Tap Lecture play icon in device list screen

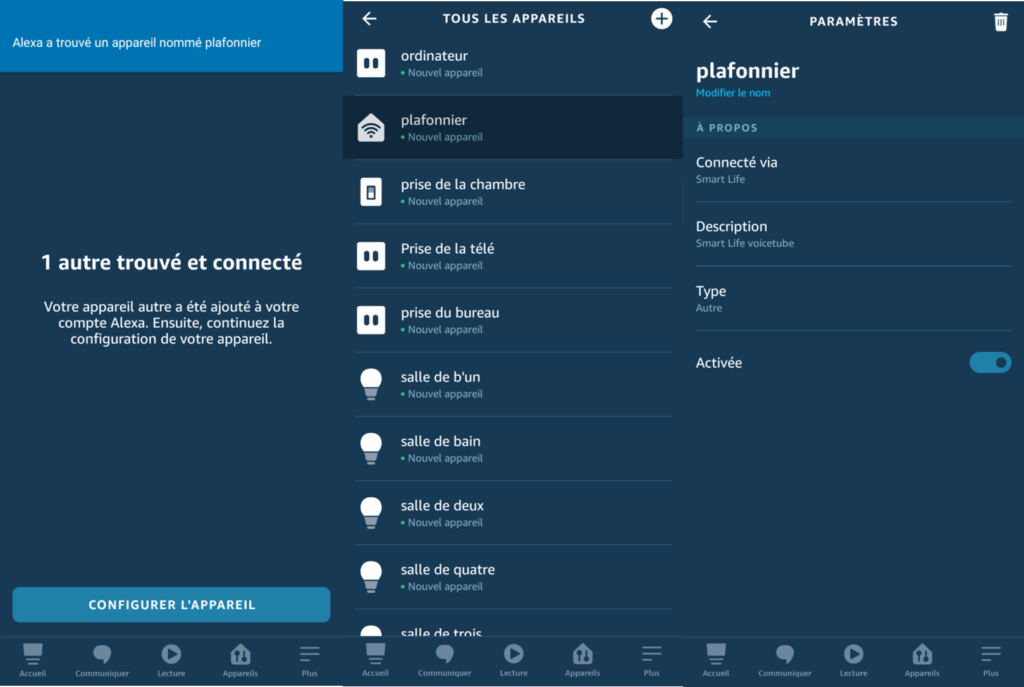(513, 654)
